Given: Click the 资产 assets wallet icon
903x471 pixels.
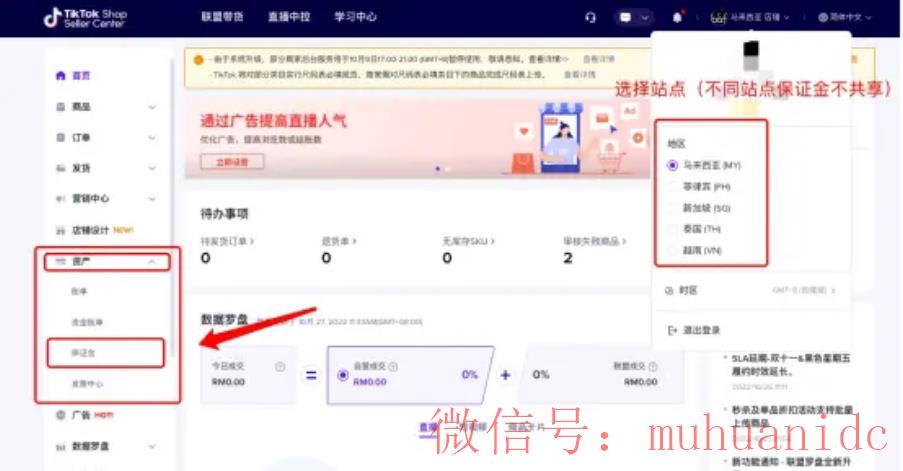Looking at the screenshot, I should 60,261.
